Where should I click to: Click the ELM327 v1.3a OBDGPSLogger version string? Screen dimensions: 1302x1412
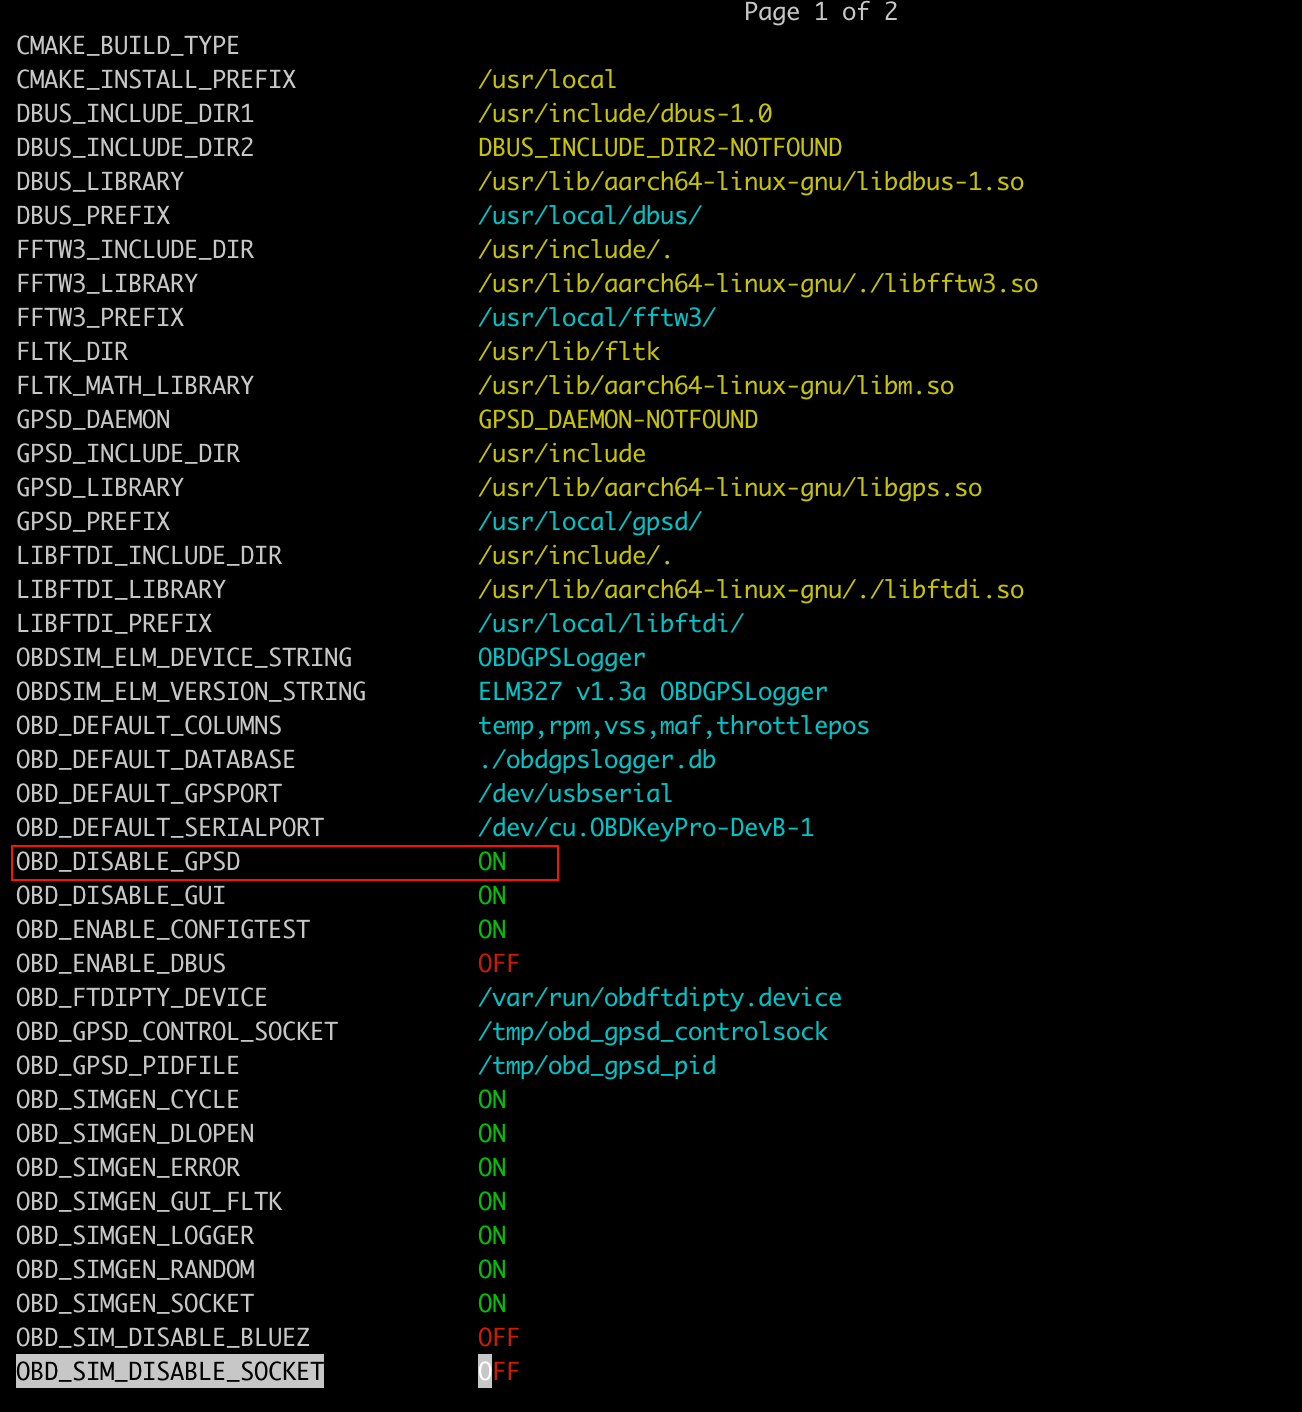click(652, 692)
